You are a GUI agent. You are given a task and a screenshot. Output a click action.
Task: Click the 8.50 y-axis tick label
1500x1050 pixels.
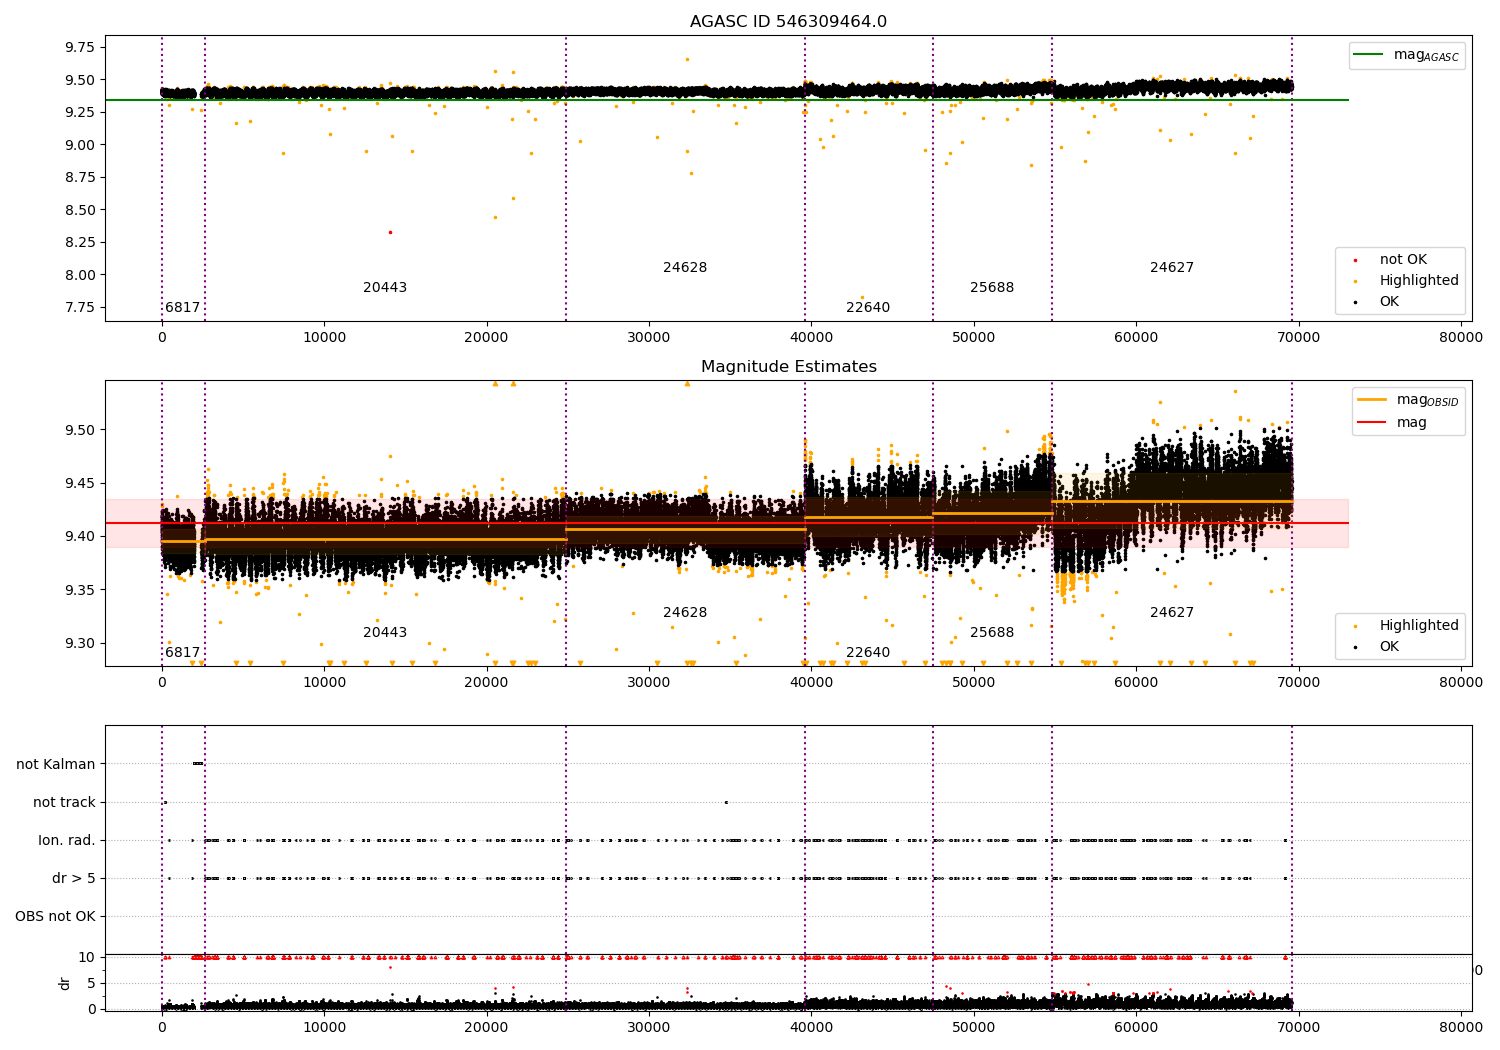(x=79, y=210)
